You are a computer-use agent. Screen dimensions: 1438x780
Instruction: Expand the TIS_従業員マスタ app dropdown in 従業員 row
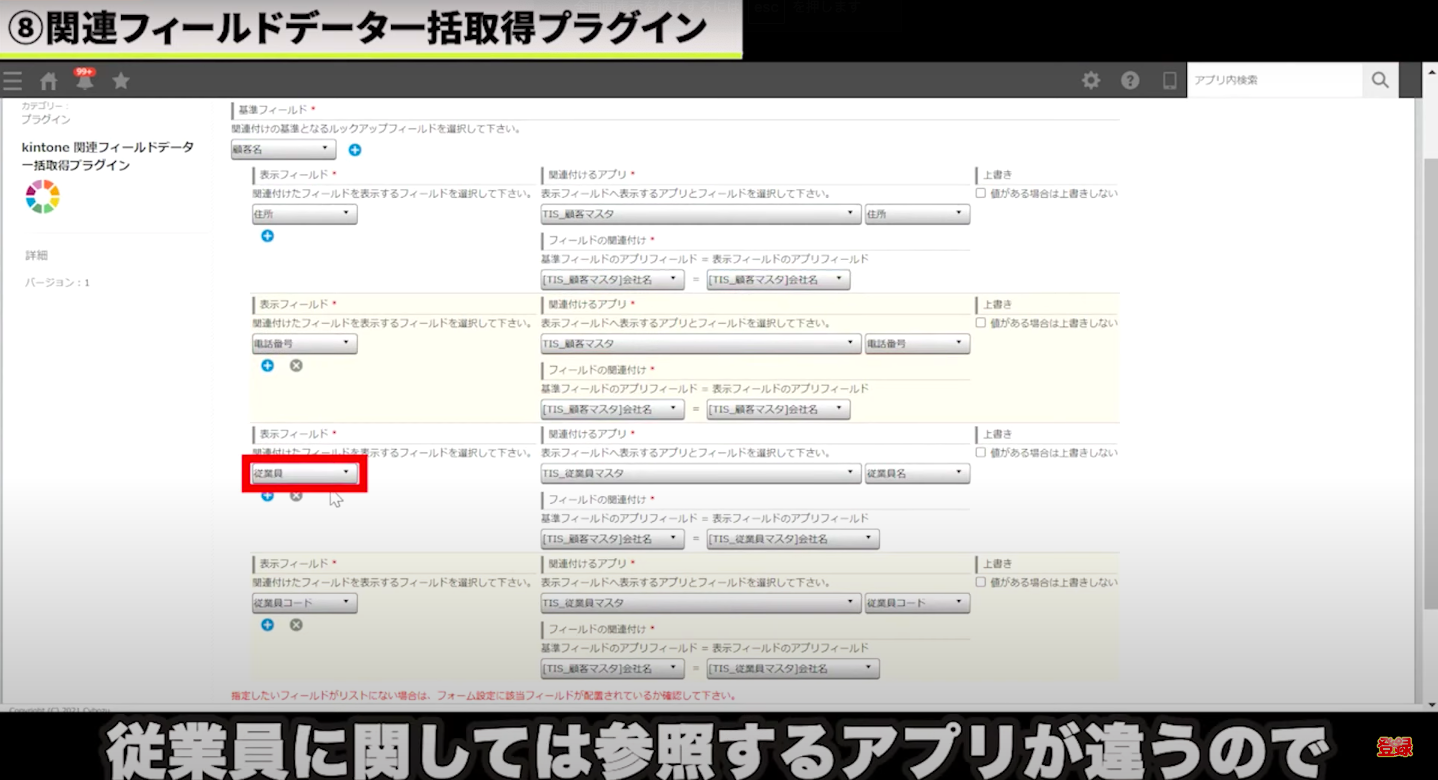pos(700,474)
